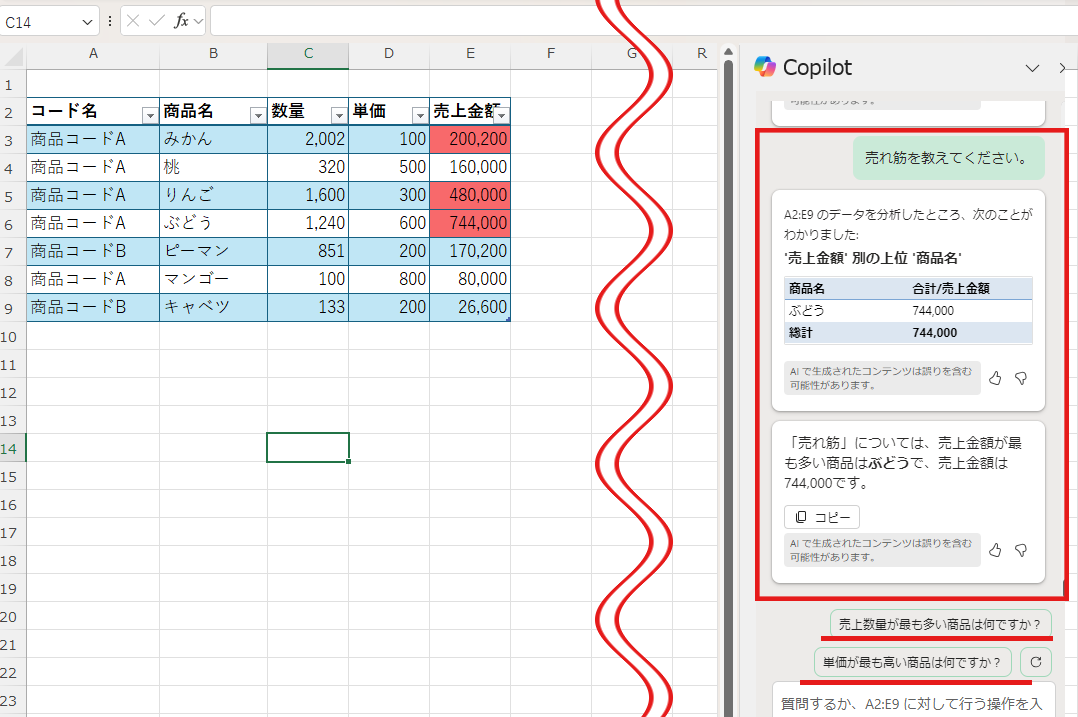Choose suggestion 売上数量が最も多い商品は何ですか?
Image resolution: width=1078 pixels, height=717 pixels.
coord(940,624)
